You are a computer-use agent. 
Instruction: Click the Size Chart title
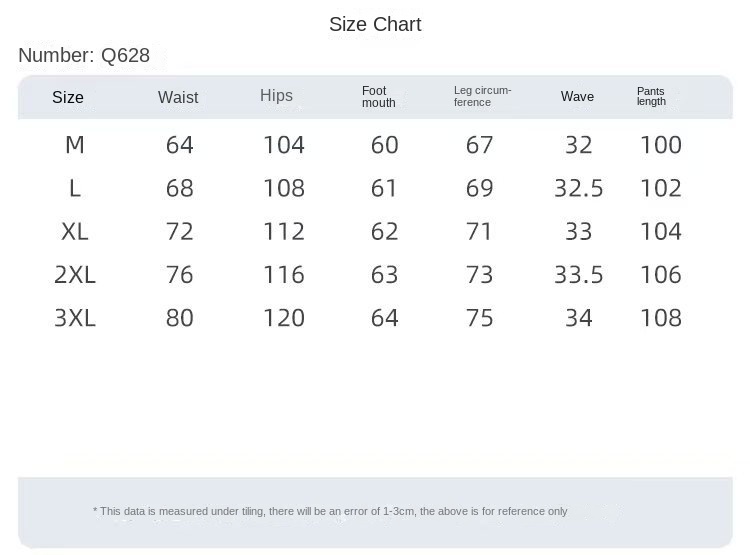point(375,25)
